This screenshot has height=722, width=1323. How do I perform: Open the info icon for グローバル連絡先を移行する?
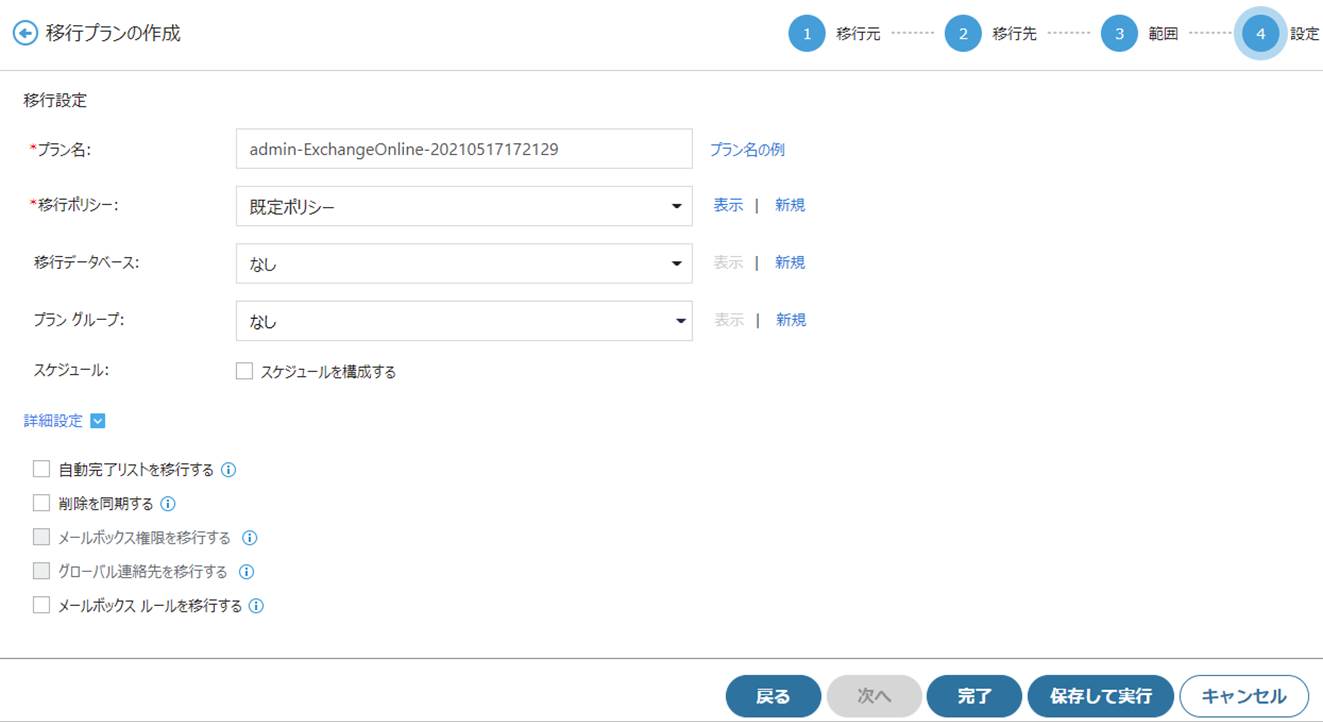pyautogui.click(x=246, y=572)
